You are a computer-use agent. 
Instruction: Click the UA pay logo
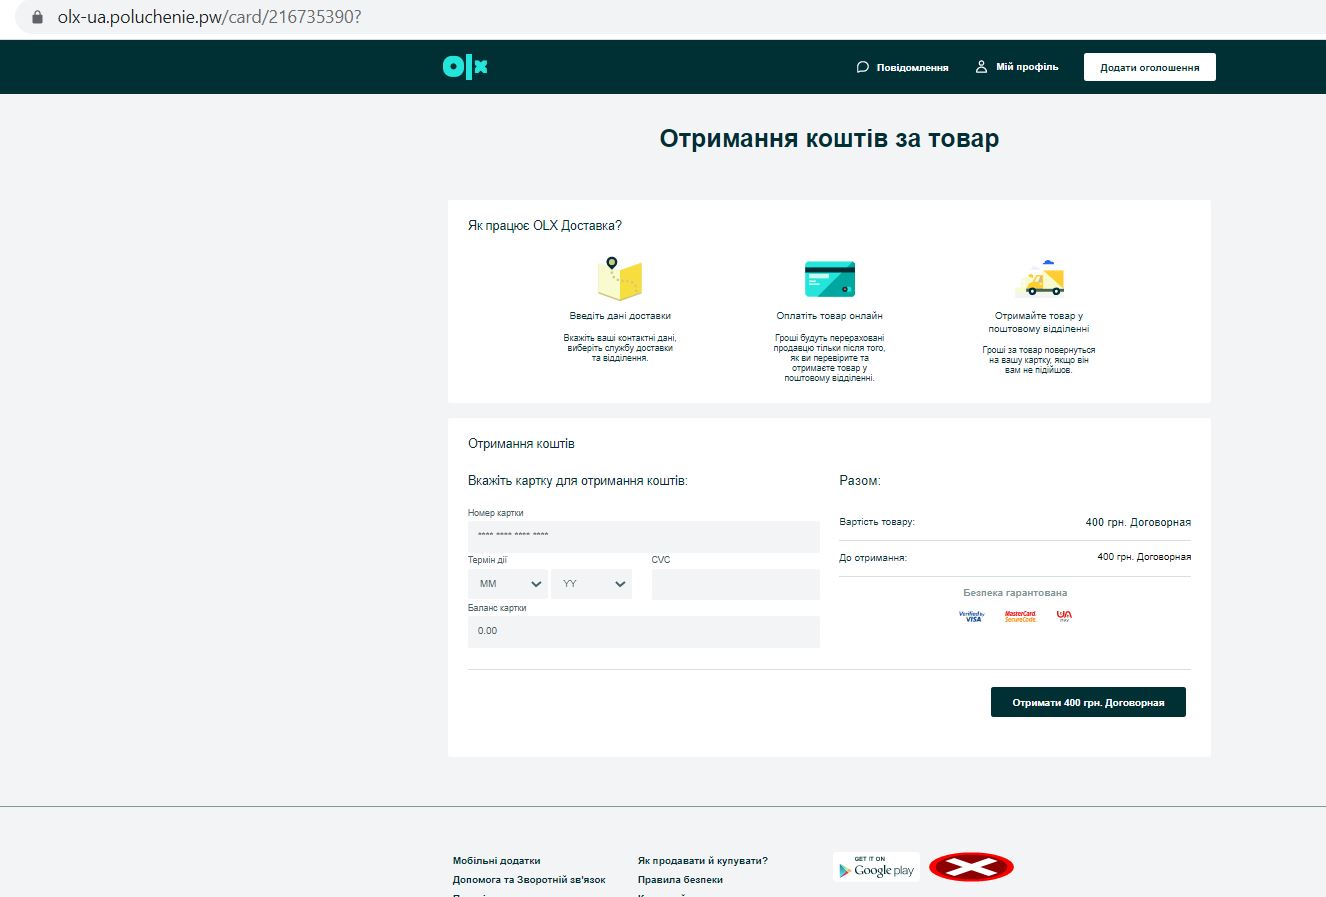click(1064, 616)
